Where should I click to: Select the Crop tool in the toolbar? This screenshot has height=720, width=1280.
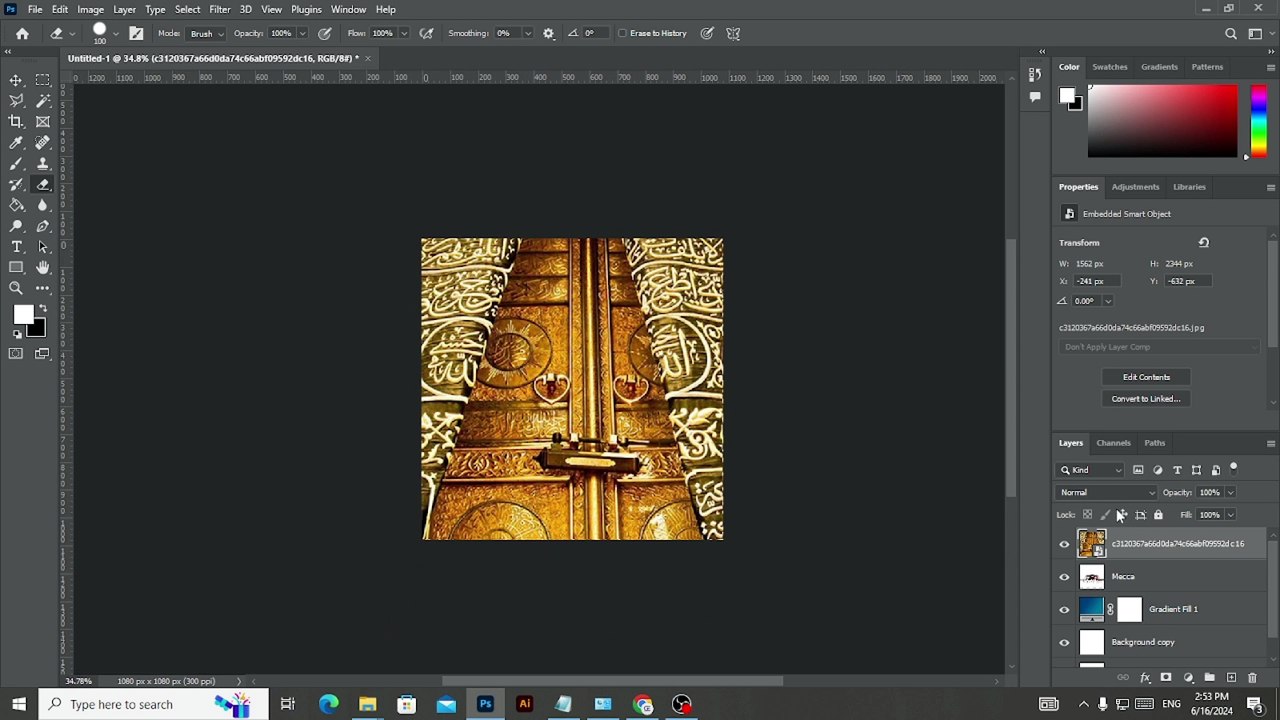[x=16, y=121]
